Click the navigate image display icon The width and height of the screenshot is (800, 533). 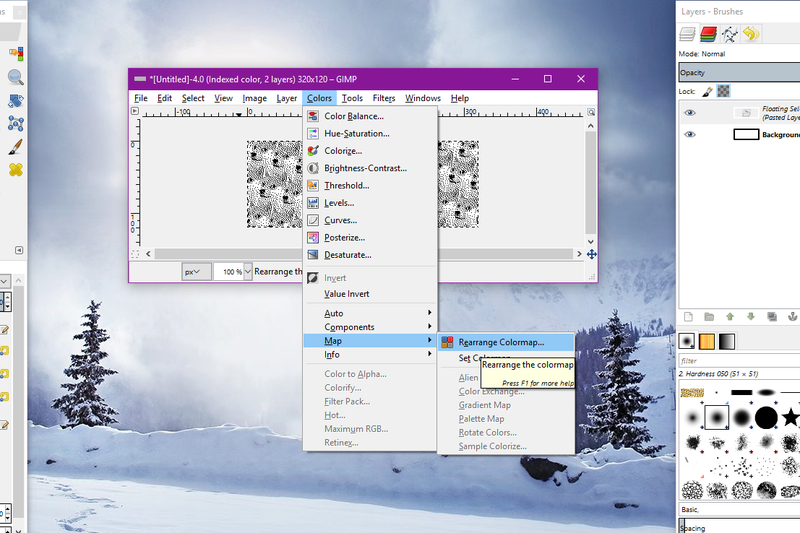point(591,254)
